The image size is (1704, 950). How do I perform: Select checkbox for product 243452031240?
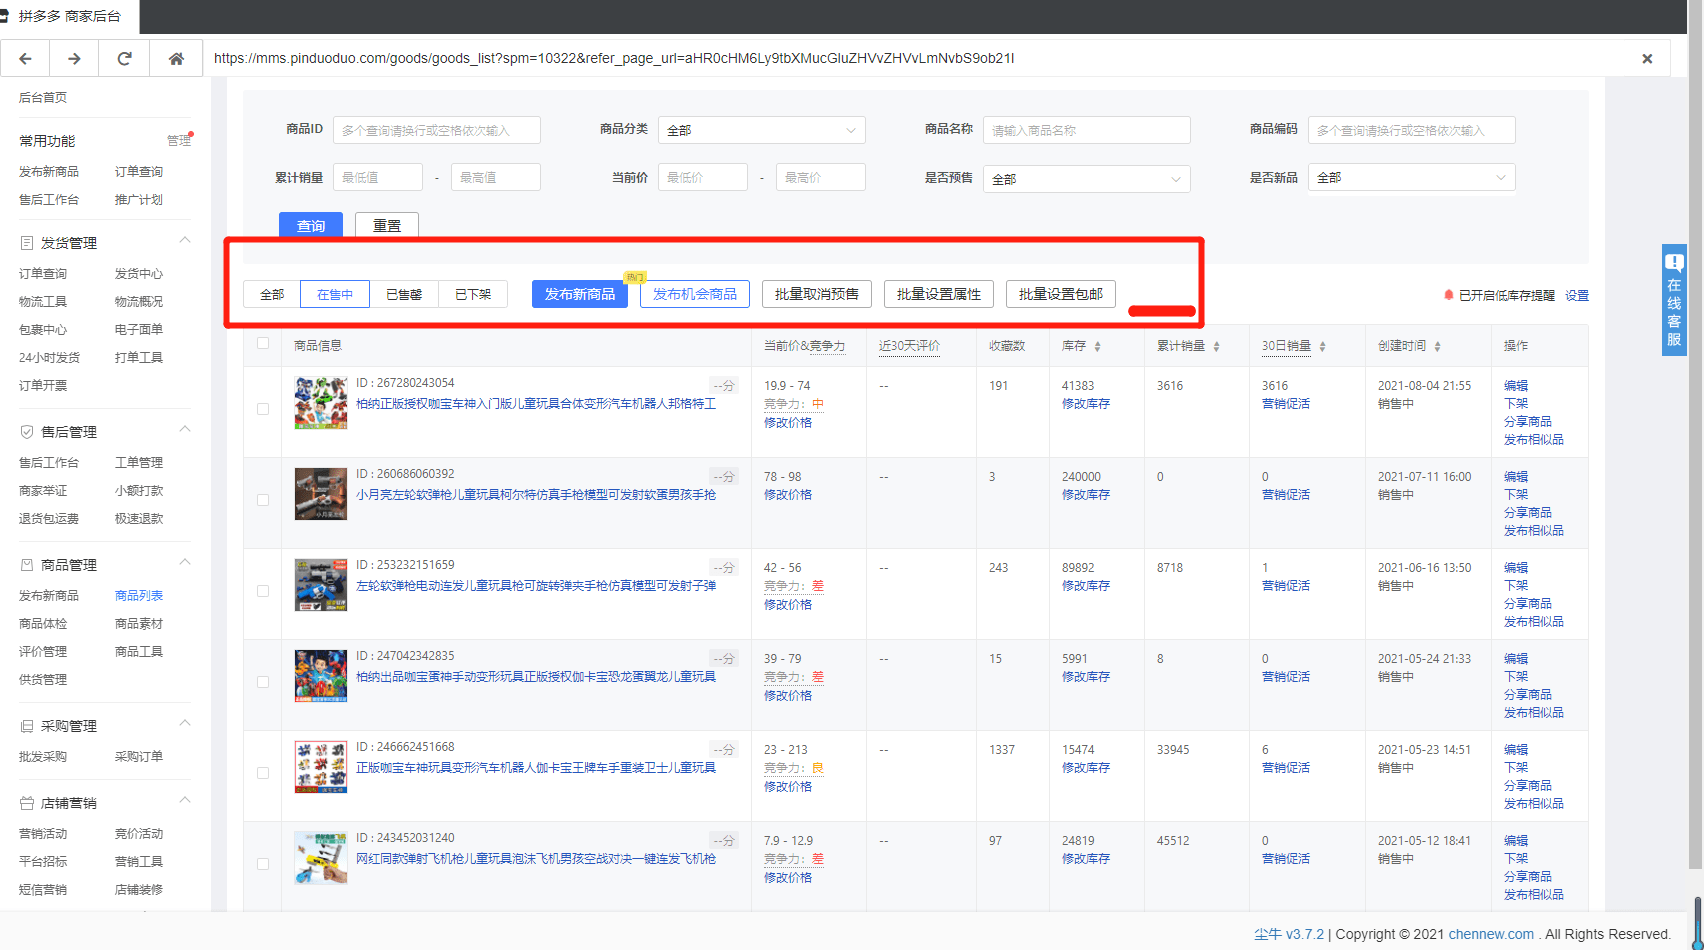263,864
